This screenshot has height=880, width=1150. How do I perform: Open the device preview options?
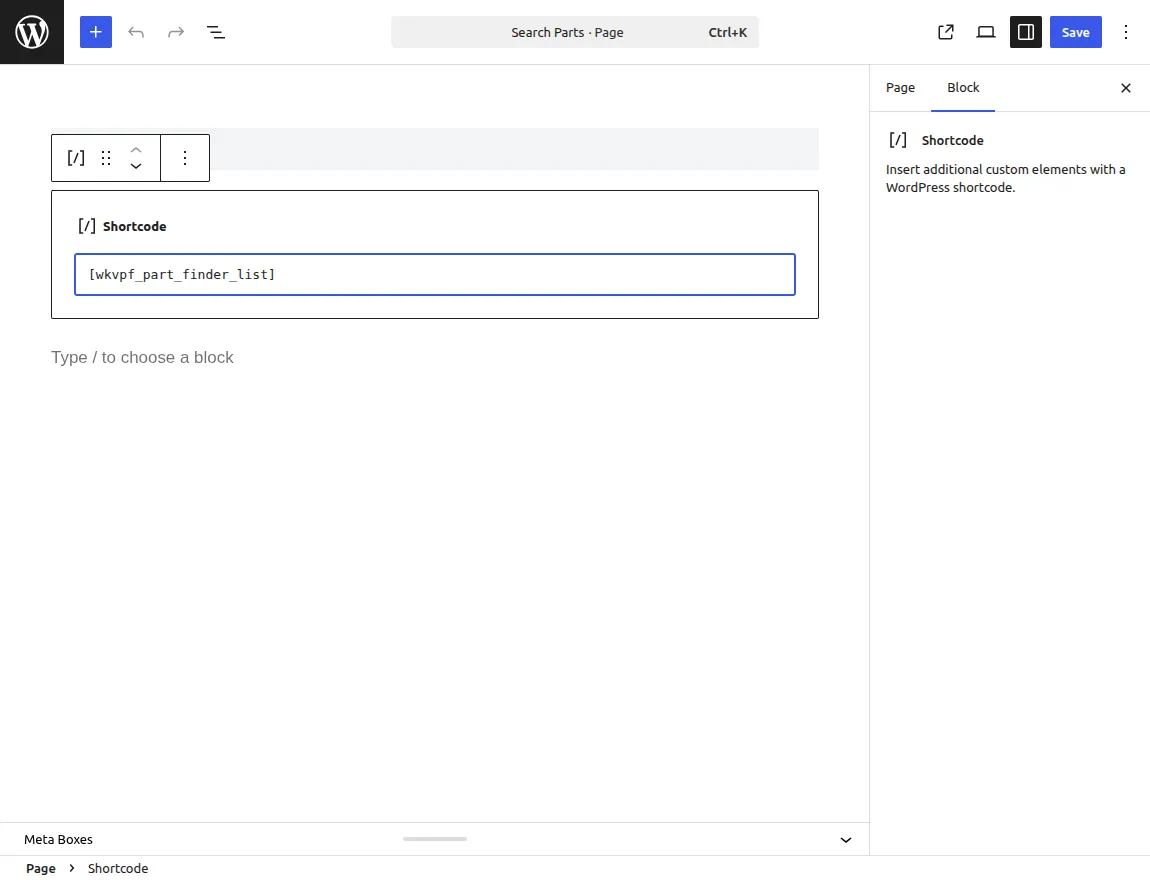[x=986, y=32]
